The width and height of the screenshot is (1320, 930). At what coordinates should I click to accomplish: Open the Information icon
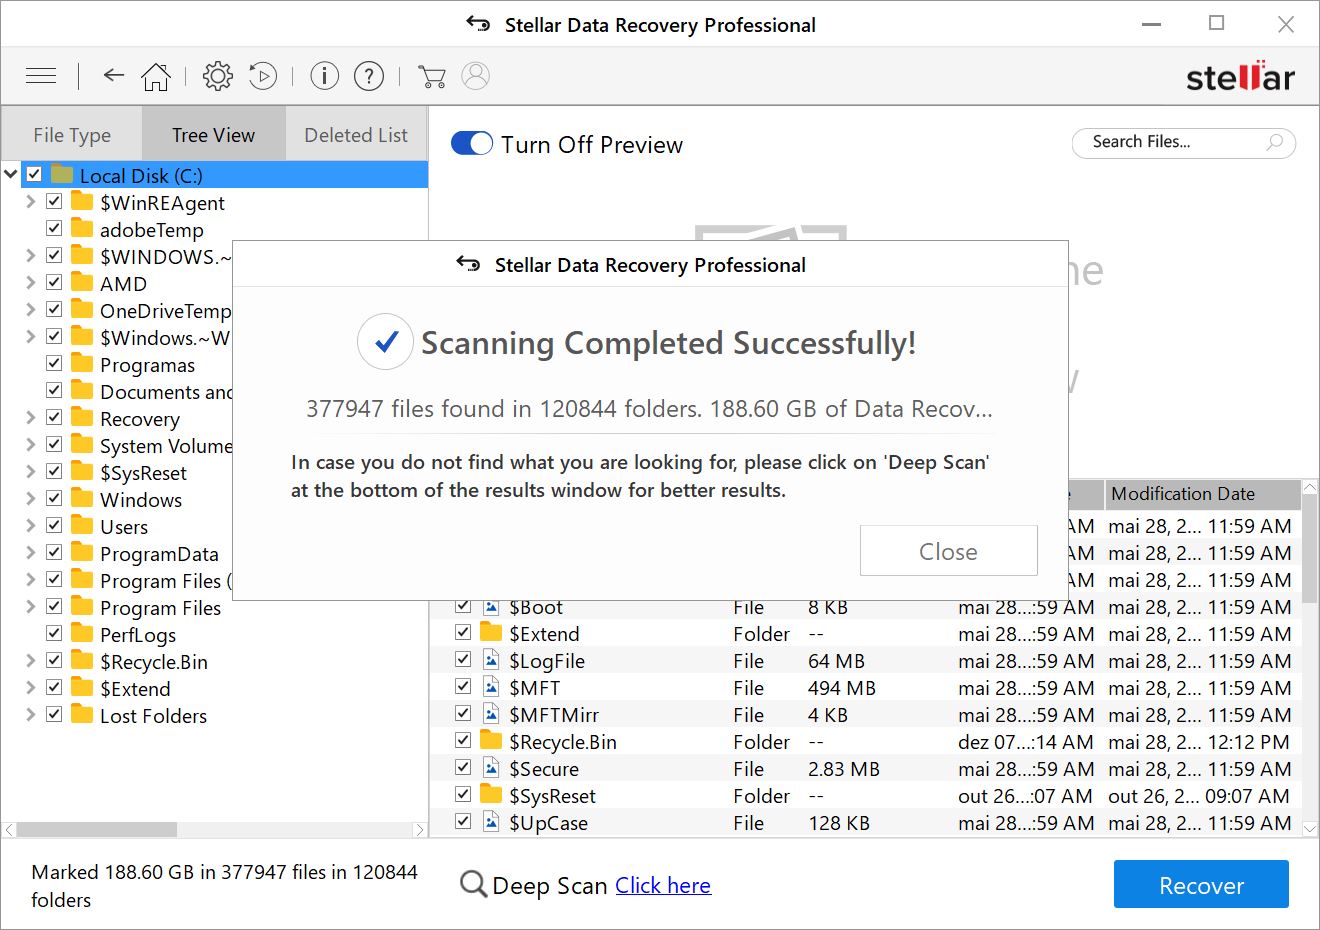coord(324,76)
